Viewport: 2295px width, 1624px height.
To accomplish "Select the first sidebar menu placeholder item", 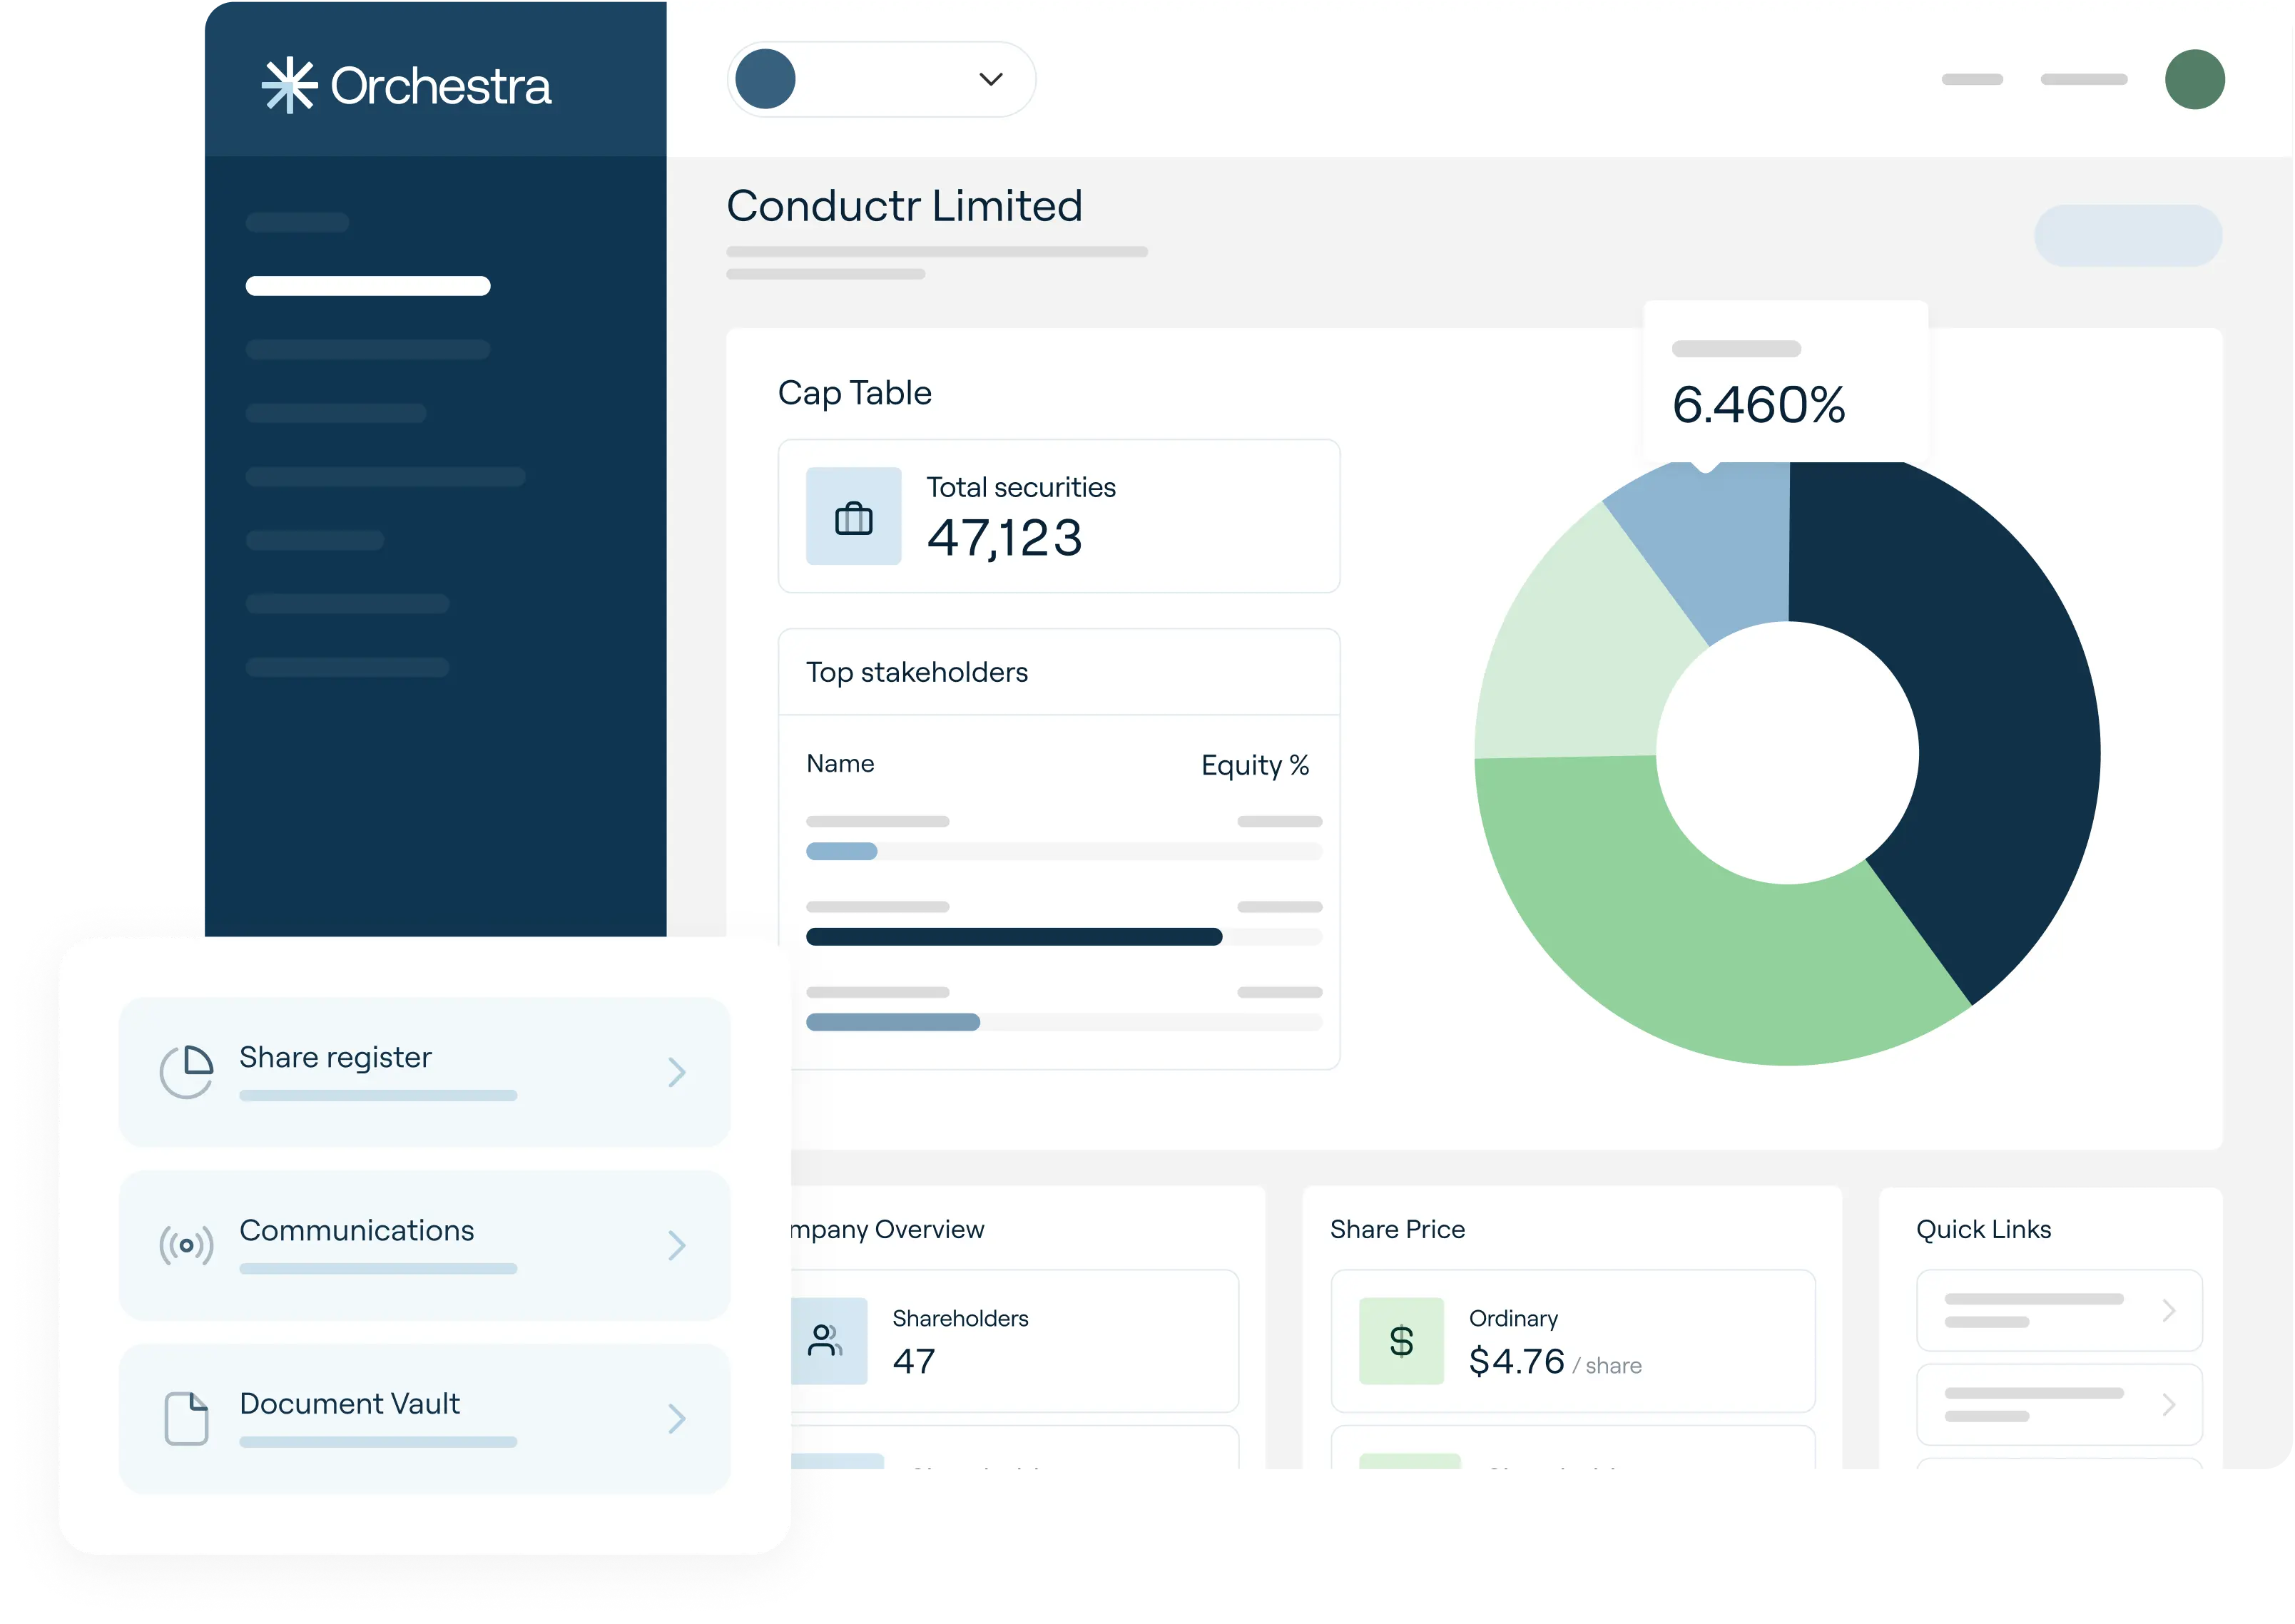I will (297, 222).
